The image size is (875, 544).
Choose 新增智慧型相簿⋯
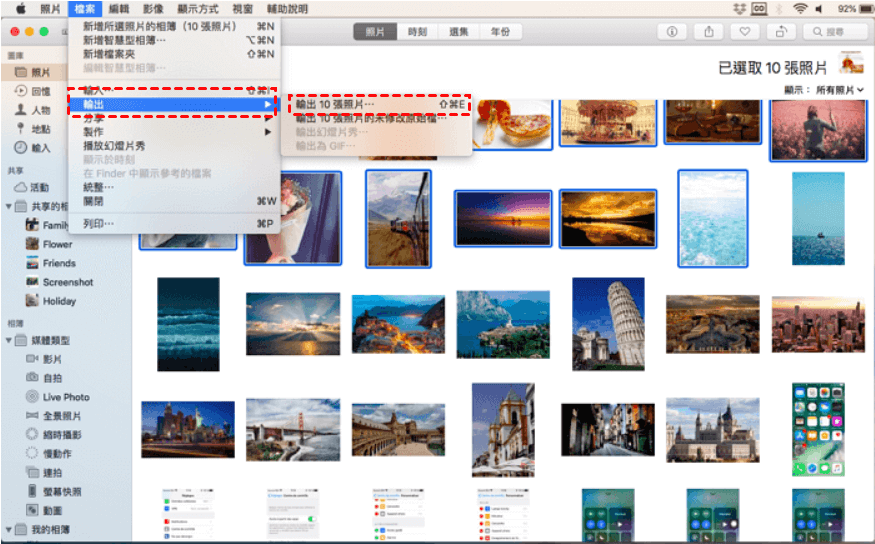tap(174, 40)
